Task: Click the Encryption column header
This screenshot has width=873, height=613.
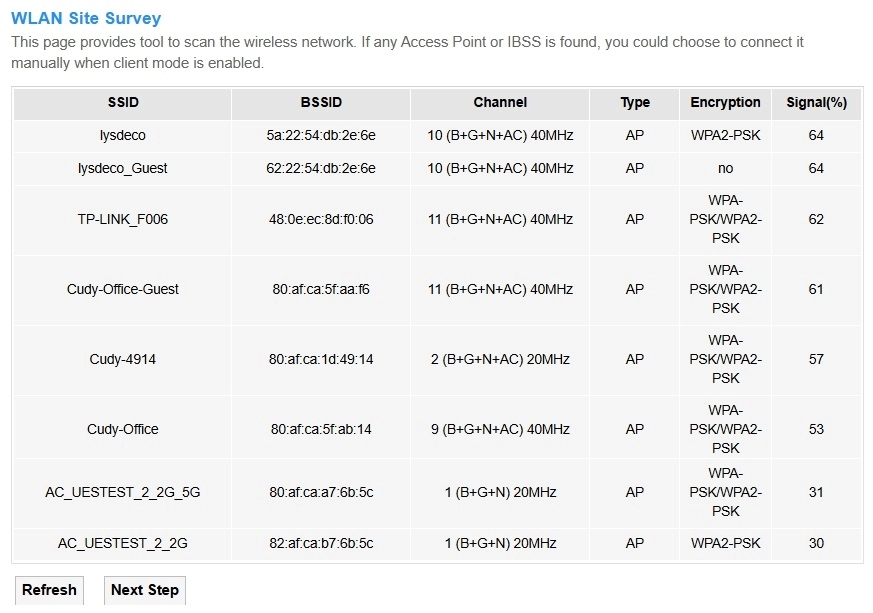Action: [x=725, y=102]
